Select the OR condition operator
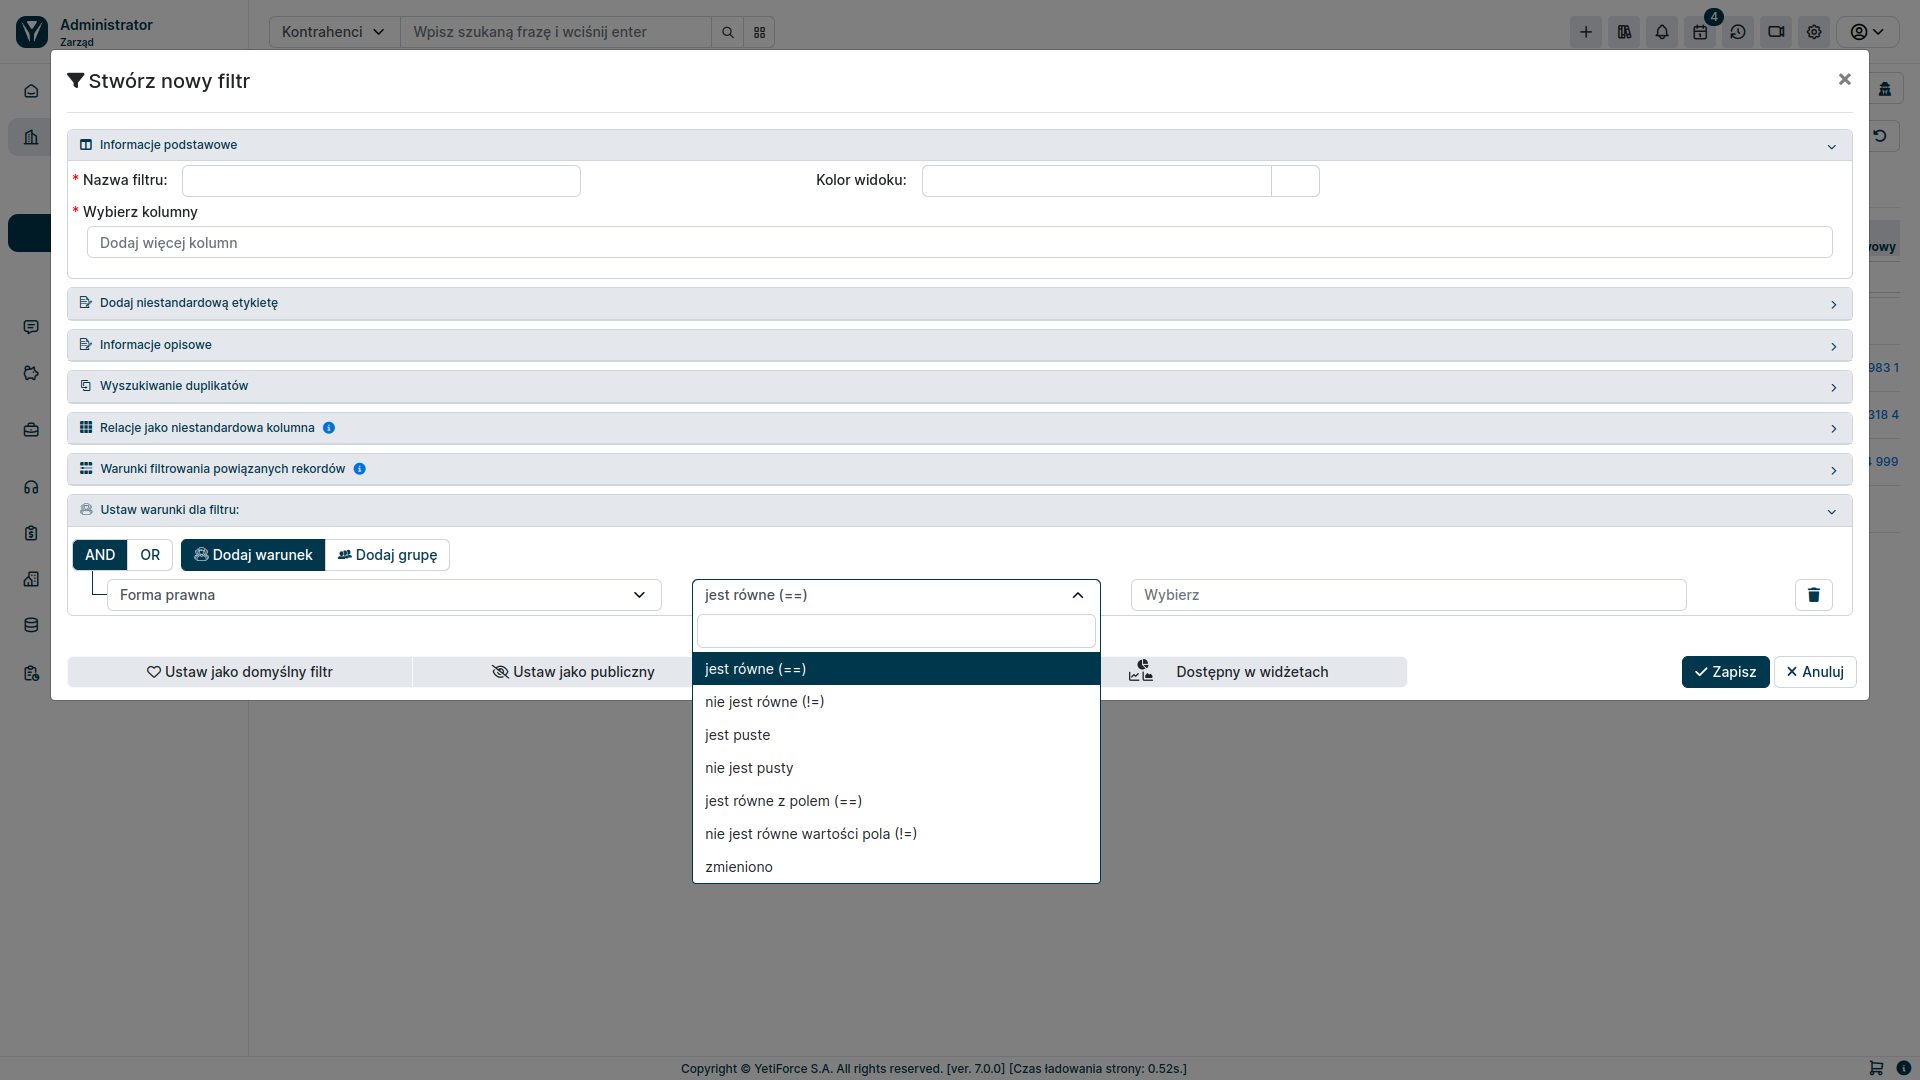Screen dimensions: 1920x1080 click(x=150, y=555)
